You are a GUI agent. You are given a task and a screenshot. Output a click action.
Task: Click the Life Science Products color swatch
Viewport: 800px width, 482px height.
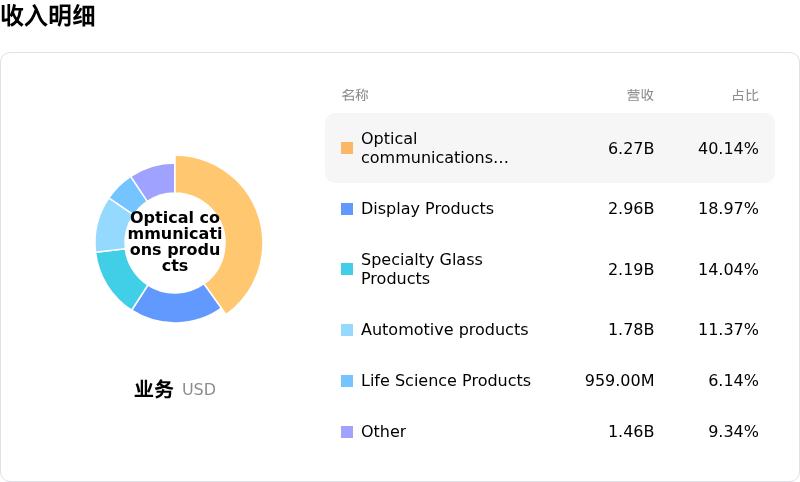tap(347, 381)
